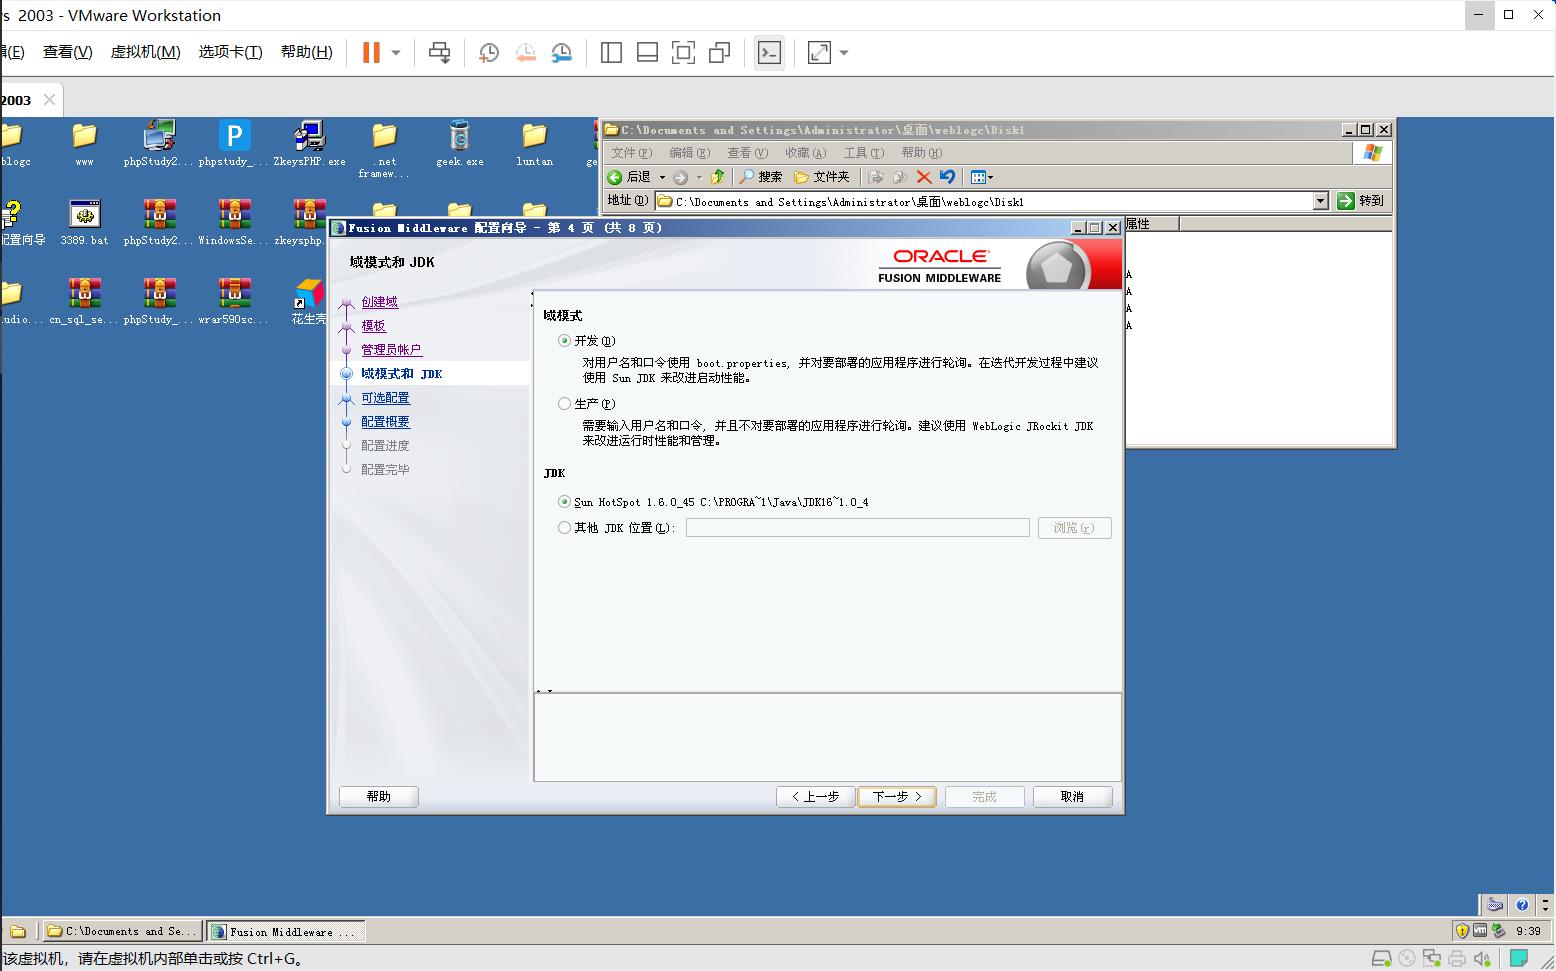Click the 后退 back button in Explorer

coord(629,177)
